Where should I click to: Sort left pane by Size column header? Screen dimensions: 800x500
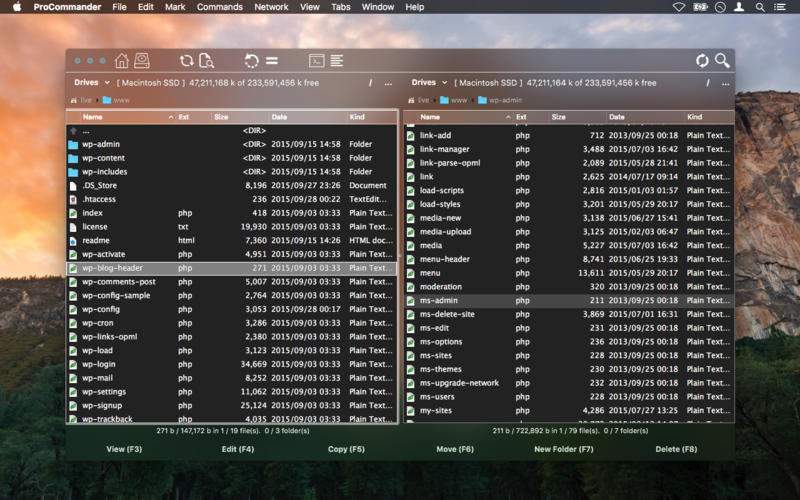tap(221, 117)
